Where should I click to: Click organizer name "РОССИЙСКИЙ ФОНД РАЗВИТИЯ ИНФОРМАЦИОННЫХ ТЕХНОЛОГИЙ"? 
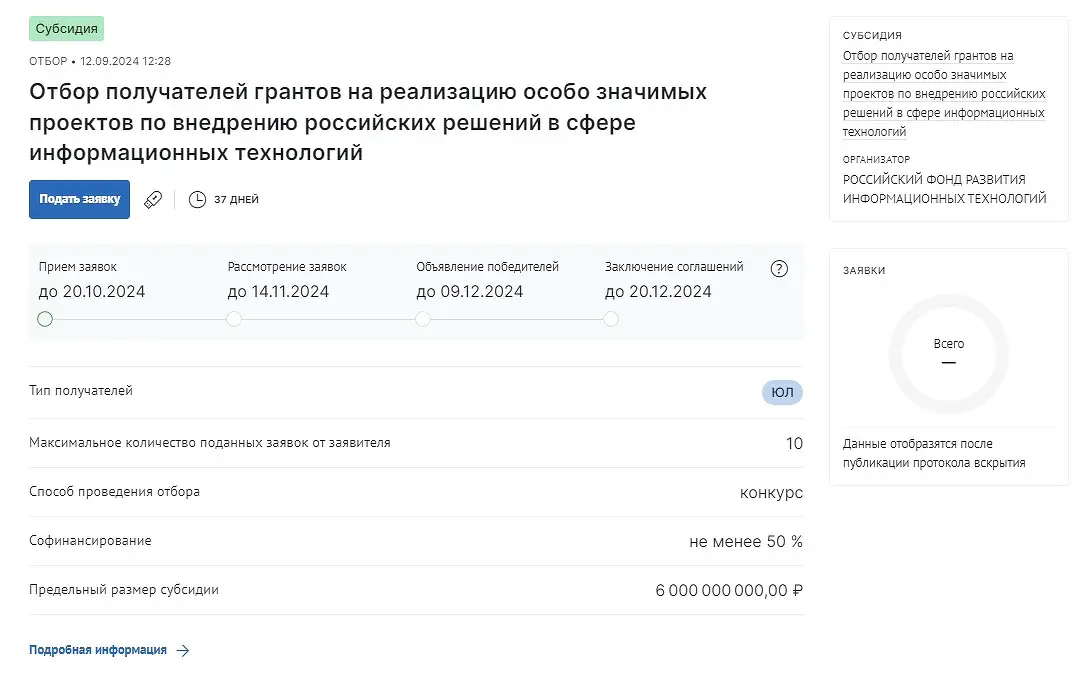944,189
